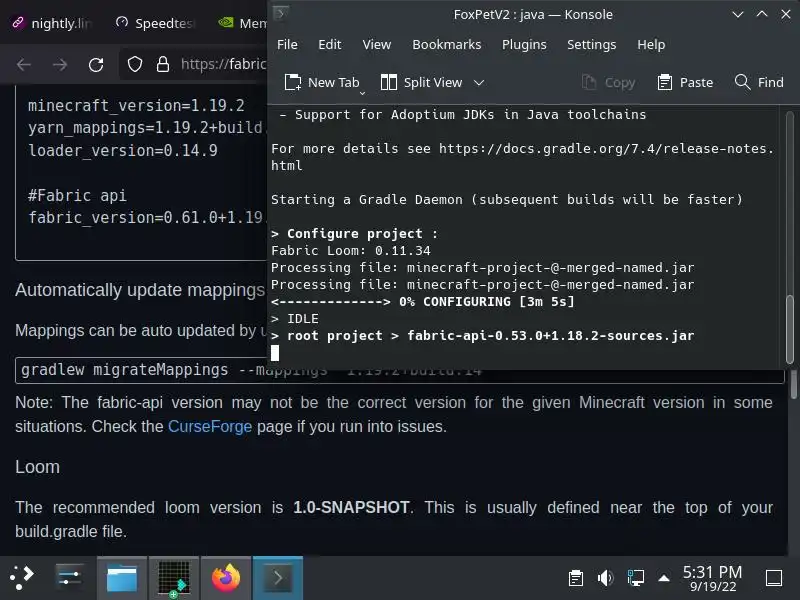This screenshot has height=600, width=800.
Task: Open the Settings menu in Konsole
Action: (591, 45)
